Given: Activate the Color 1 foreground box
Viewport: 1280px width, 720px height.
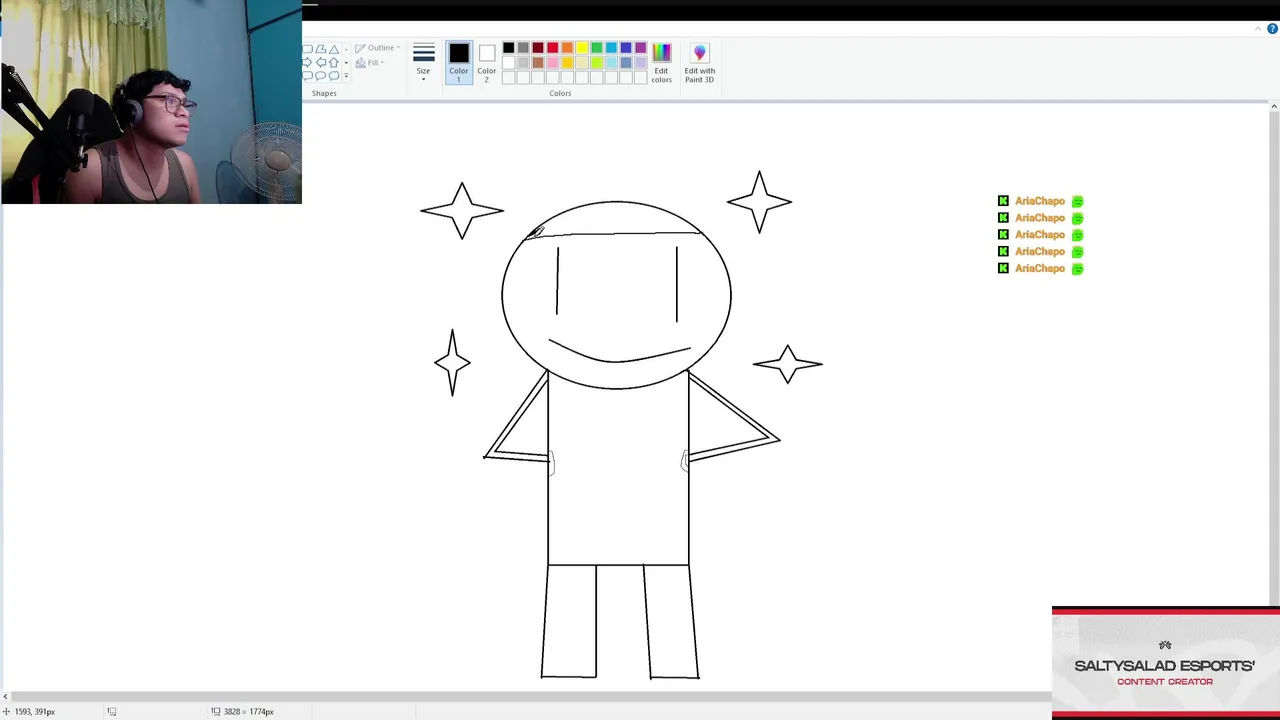Looking at the screenshot, I should pos(458,62).
